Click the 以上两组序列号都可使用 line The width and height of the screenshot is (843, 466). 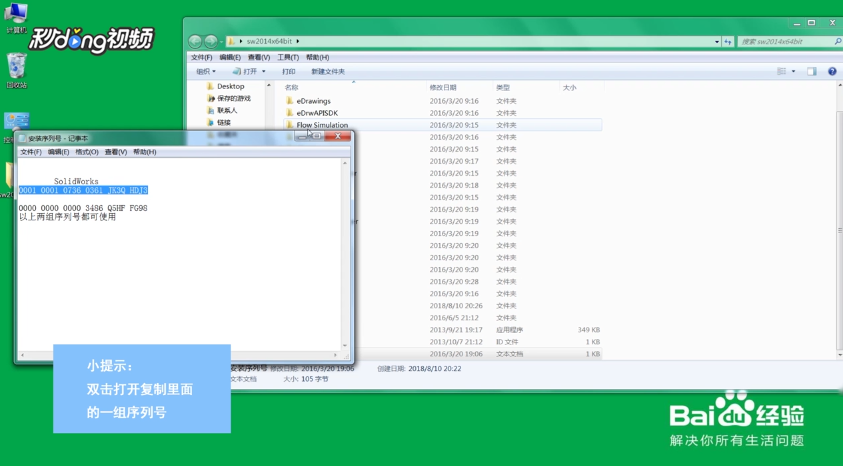tap(67, 217)
